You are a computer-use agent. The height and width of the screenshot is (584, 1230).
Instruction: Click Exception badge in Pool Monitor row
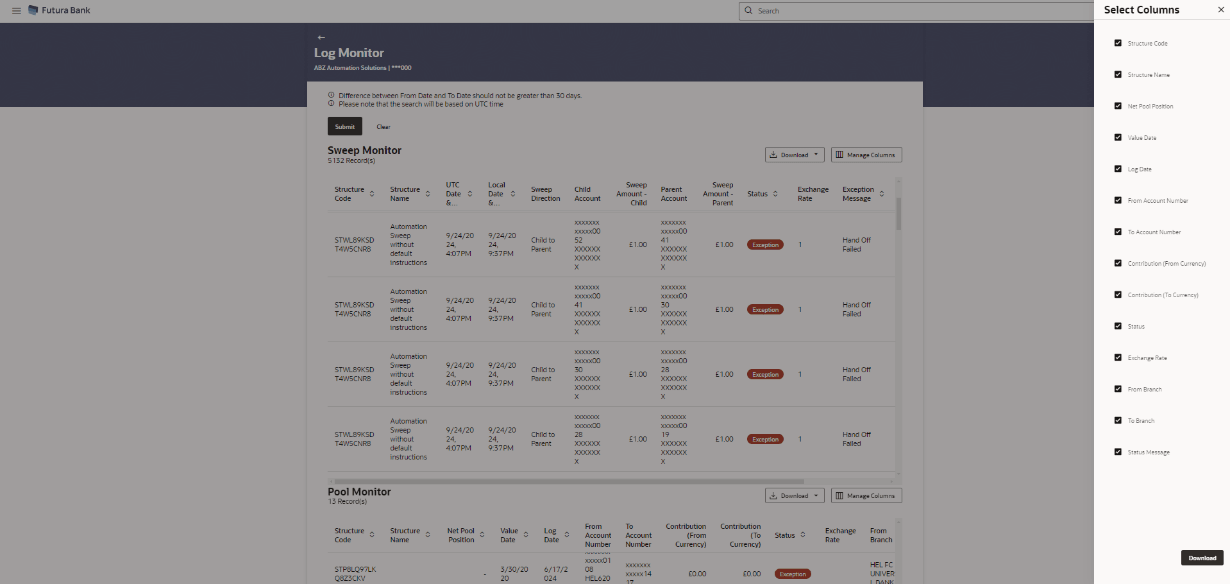[x=793, y=574]
